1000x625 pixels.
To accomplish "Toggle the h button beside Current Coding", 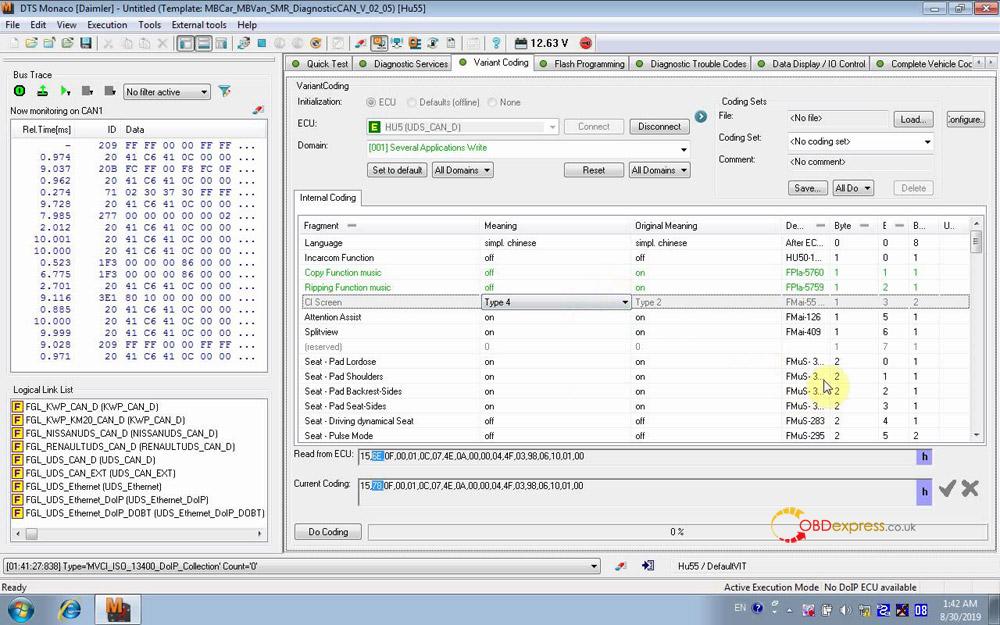I will [x=924, y=492].
